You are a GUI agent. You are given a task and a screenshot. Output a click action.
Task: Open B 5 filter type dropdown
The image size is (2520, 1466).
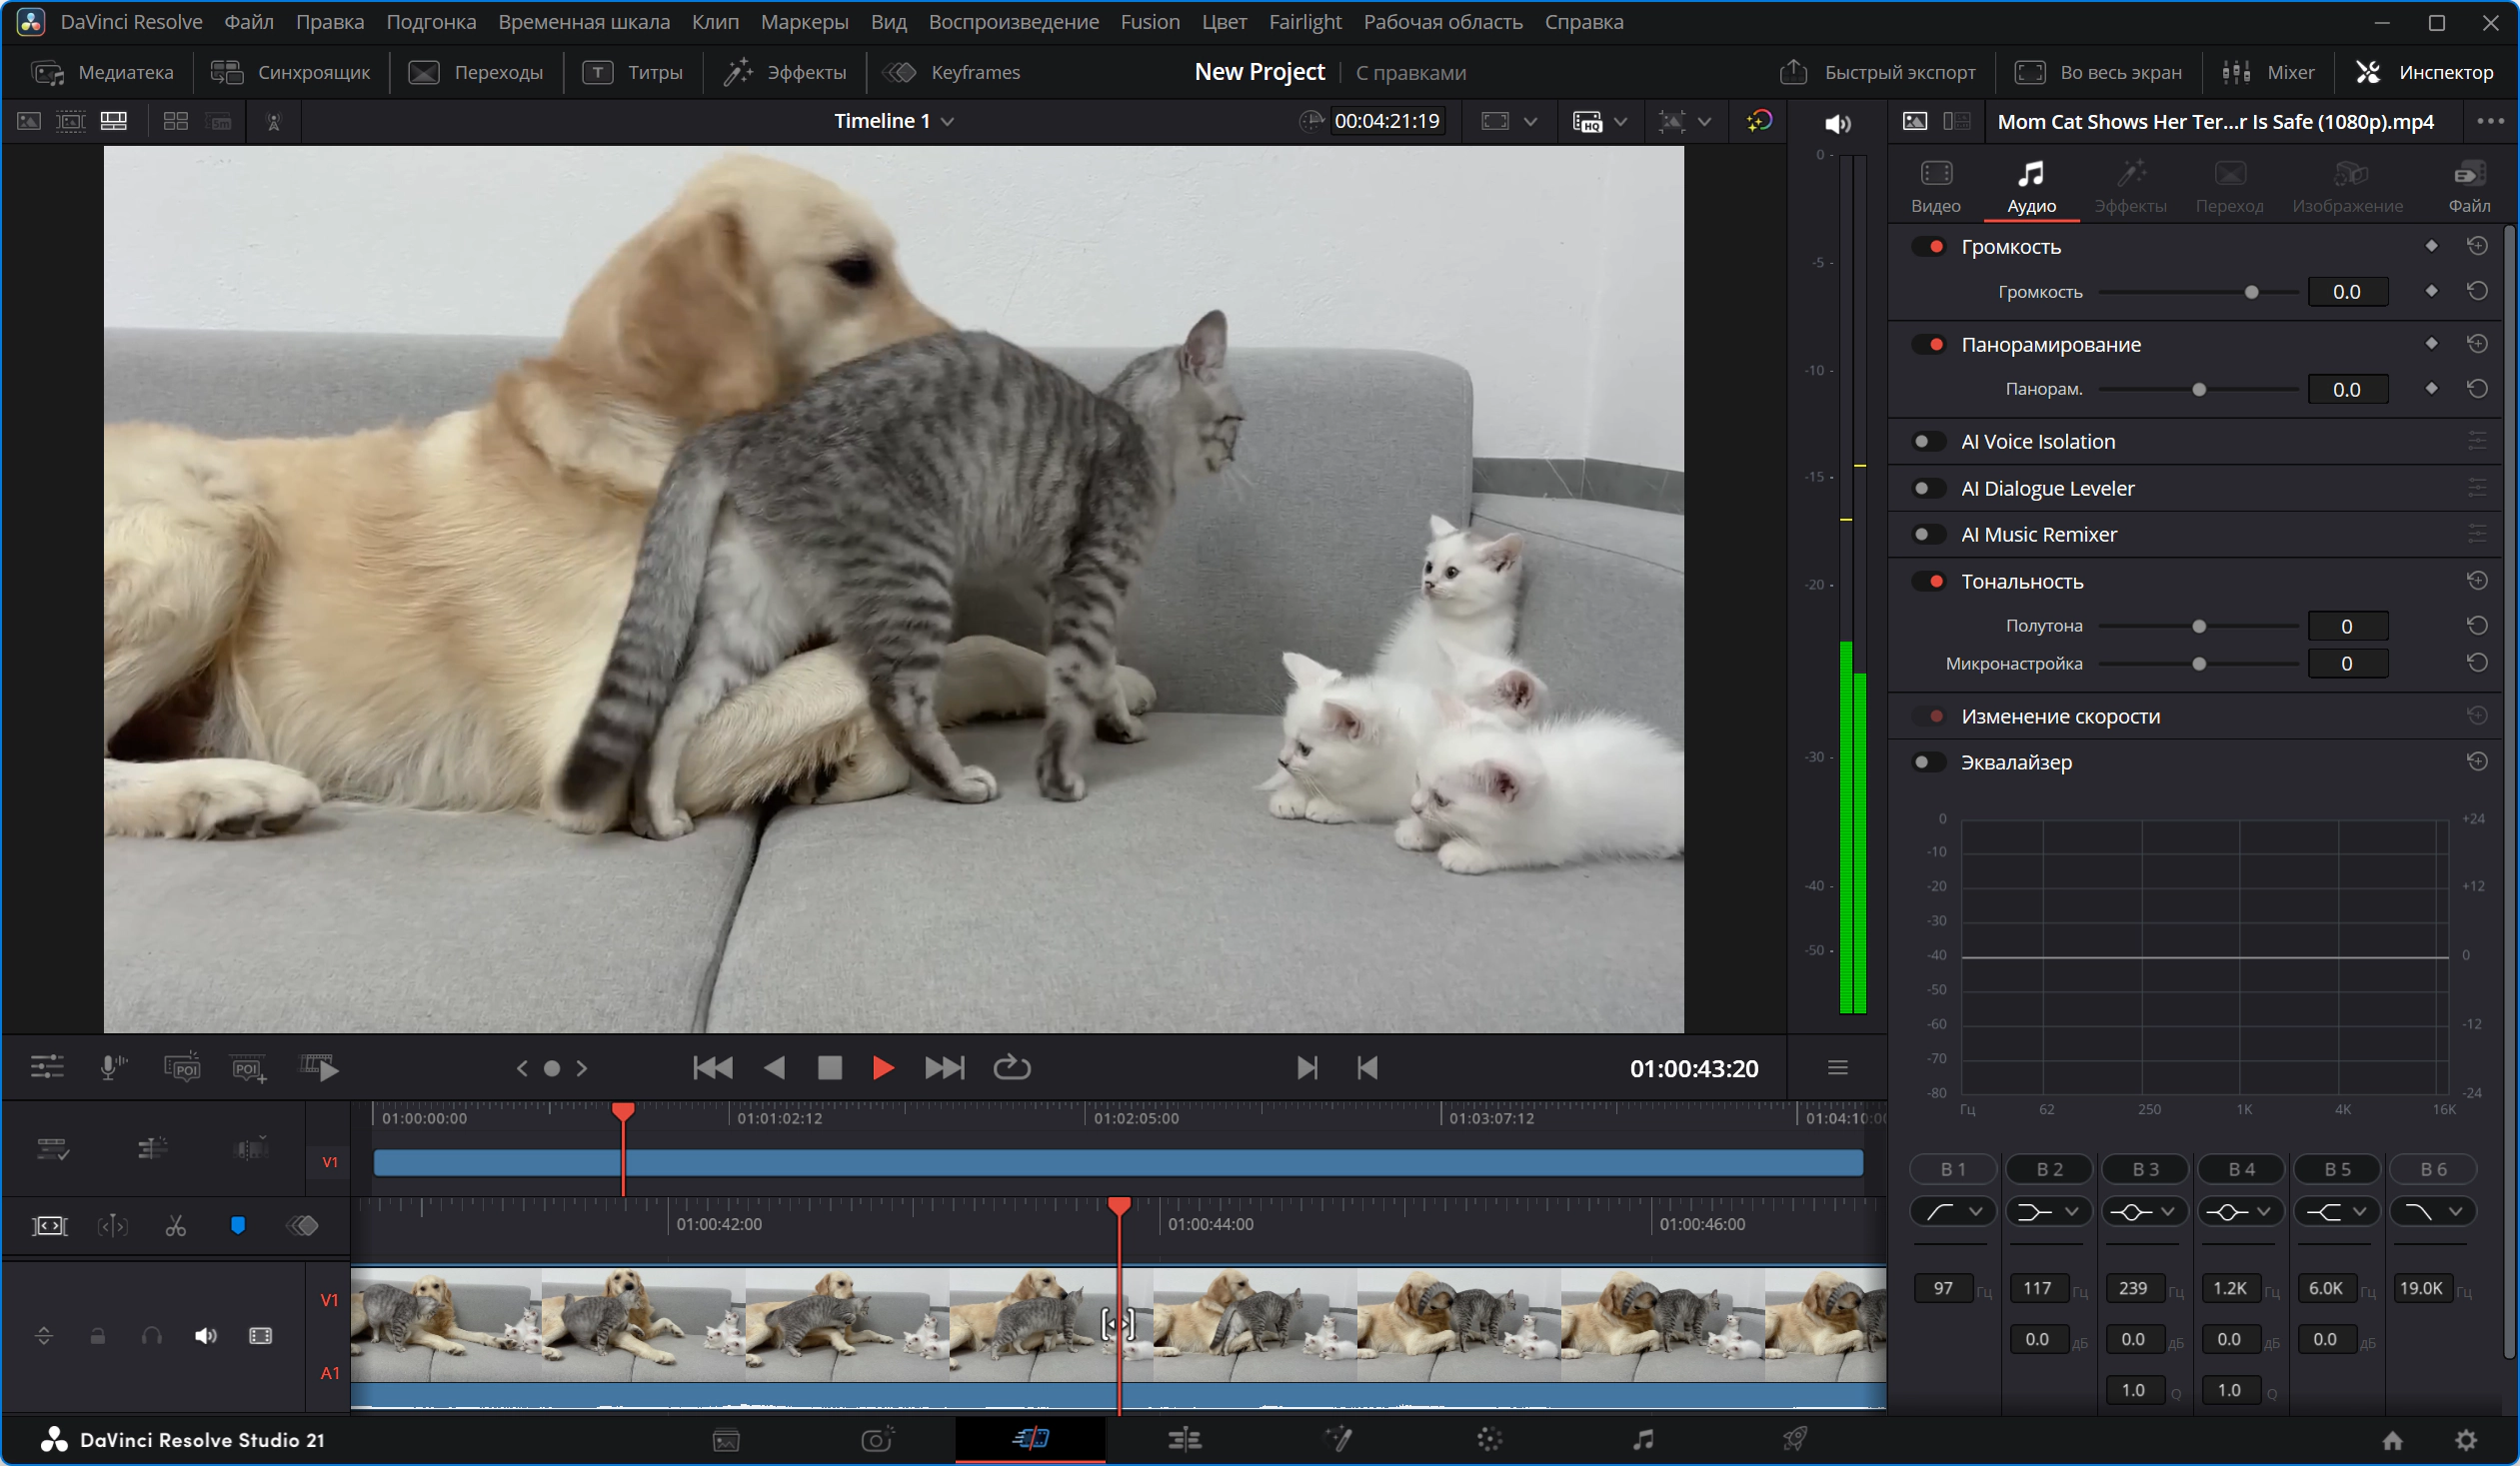point(2336,1212)
